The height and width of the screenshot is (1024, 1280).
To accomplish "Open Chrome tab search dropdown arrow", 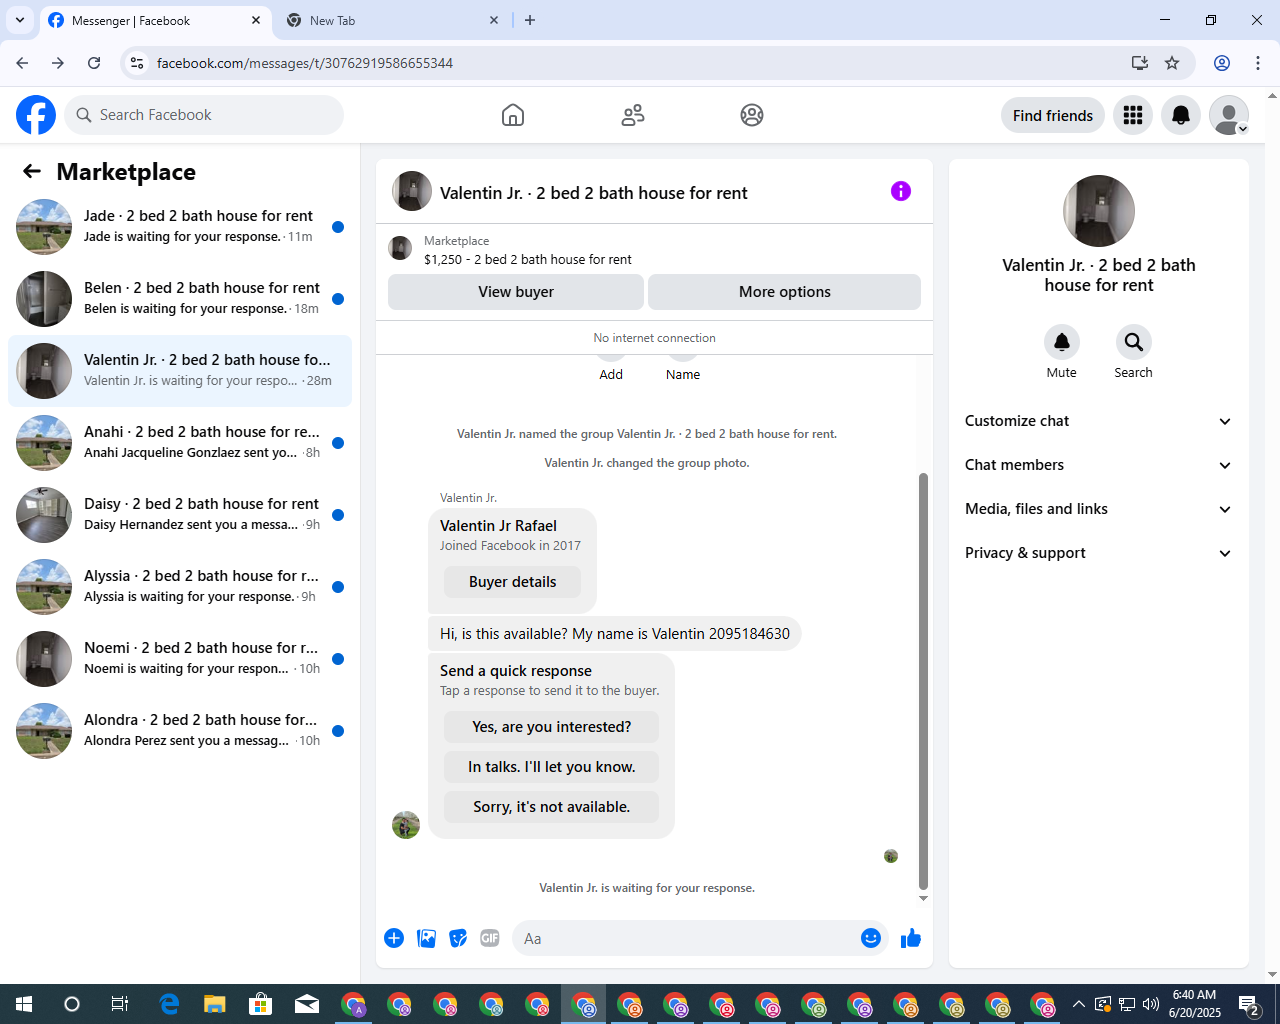I will (20, 20).
